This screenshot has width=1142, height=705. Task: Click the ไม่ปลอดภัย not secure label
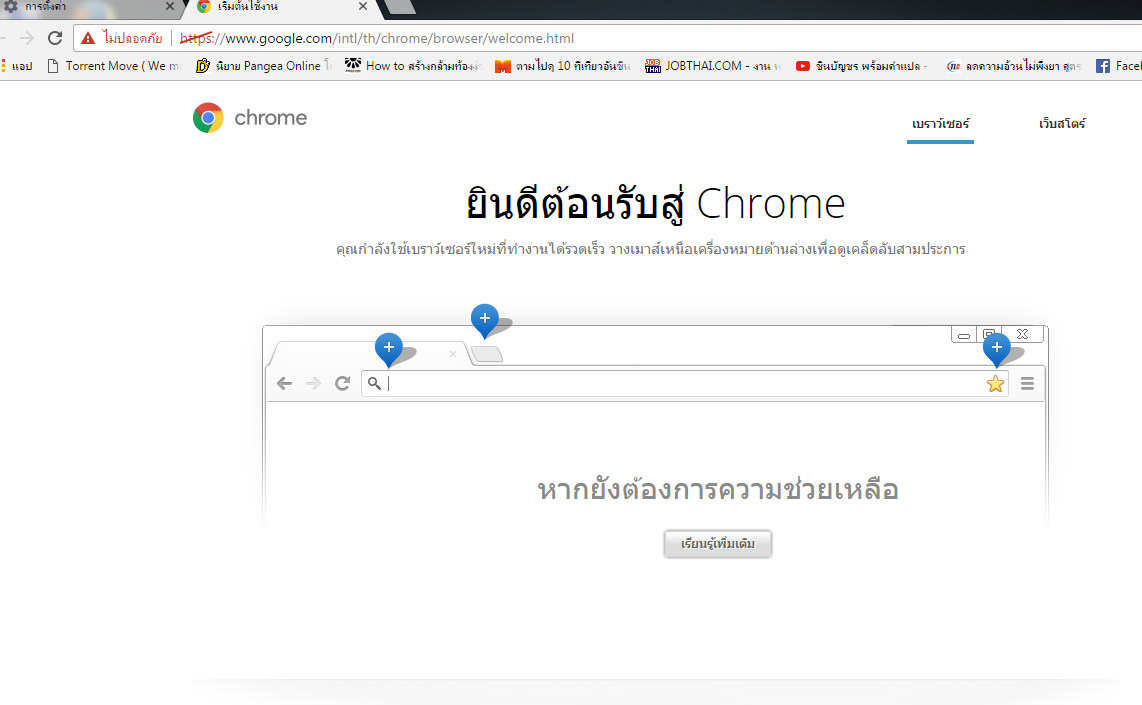tap(132, 38)
